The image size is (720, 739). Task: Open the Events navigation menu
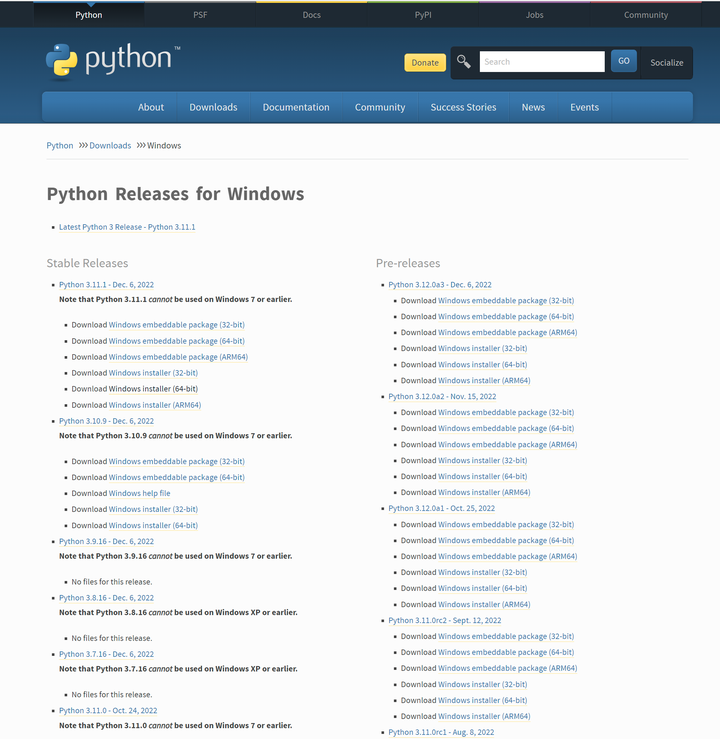point(584,107)
